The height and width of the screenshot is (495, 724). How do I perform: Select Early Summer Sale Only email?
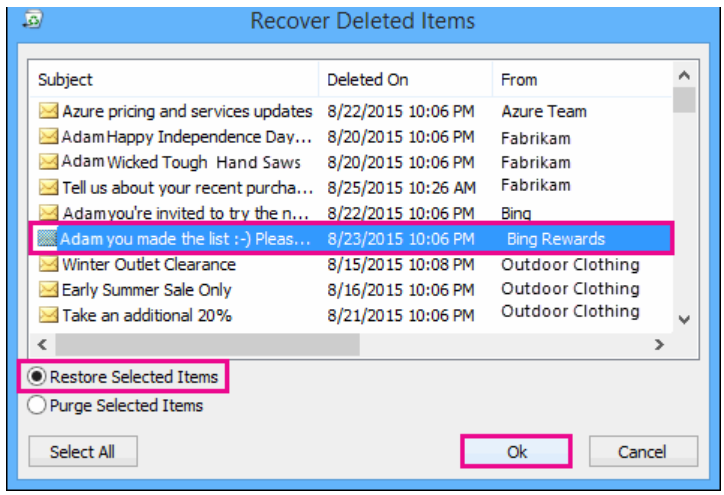pos(351,290)
